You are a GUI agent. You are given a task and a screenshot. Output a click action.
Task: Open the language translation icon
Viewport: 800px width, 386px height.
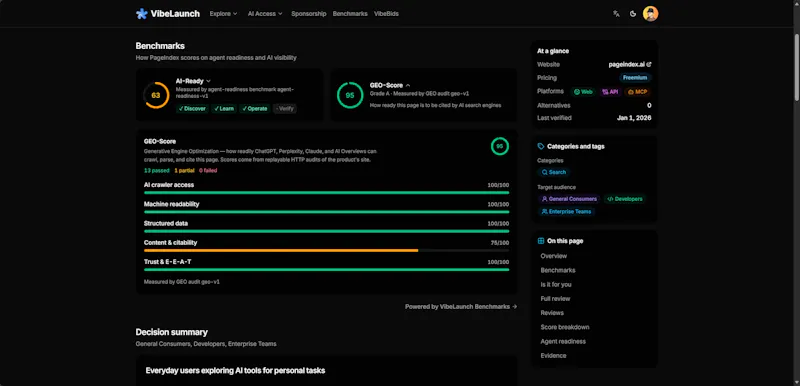(x=616, y=14)
